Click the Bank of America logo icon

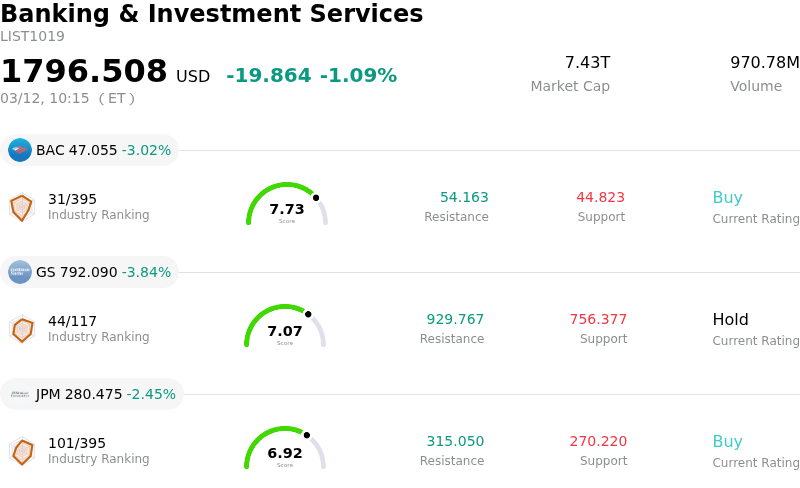tap(20, 150)
